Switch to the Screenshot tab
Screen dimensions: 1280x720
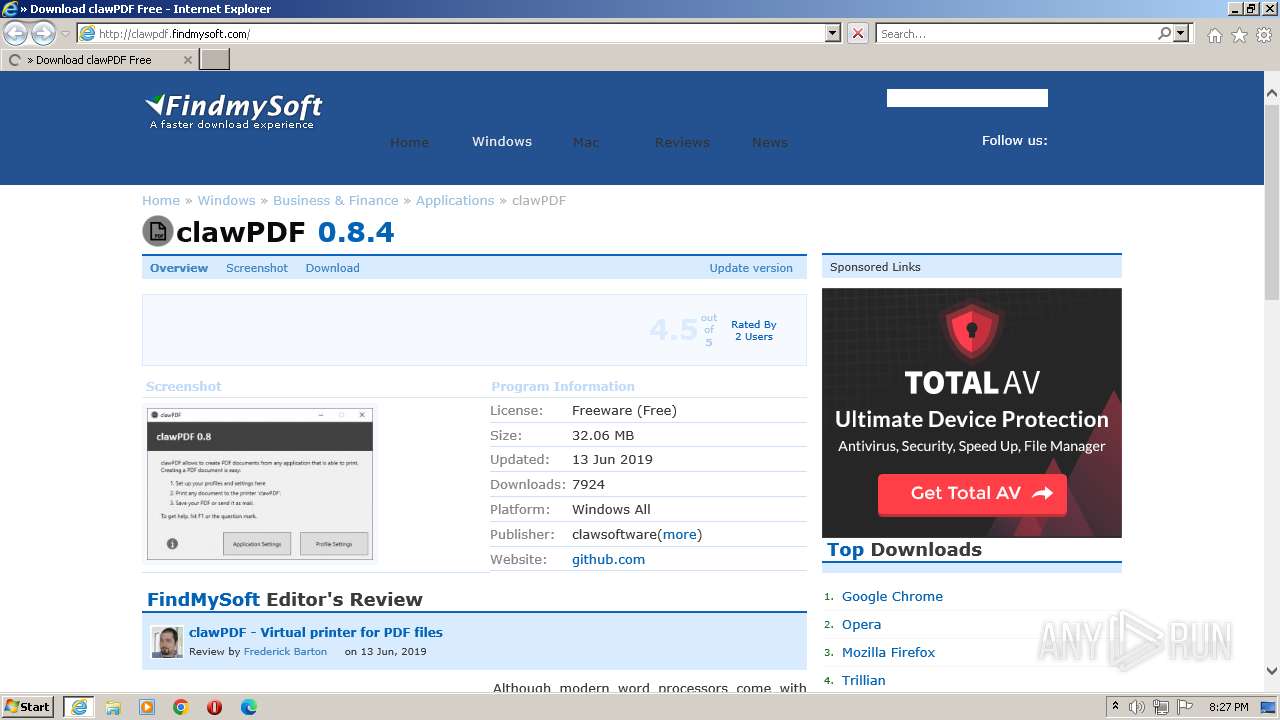click(257, 268)
